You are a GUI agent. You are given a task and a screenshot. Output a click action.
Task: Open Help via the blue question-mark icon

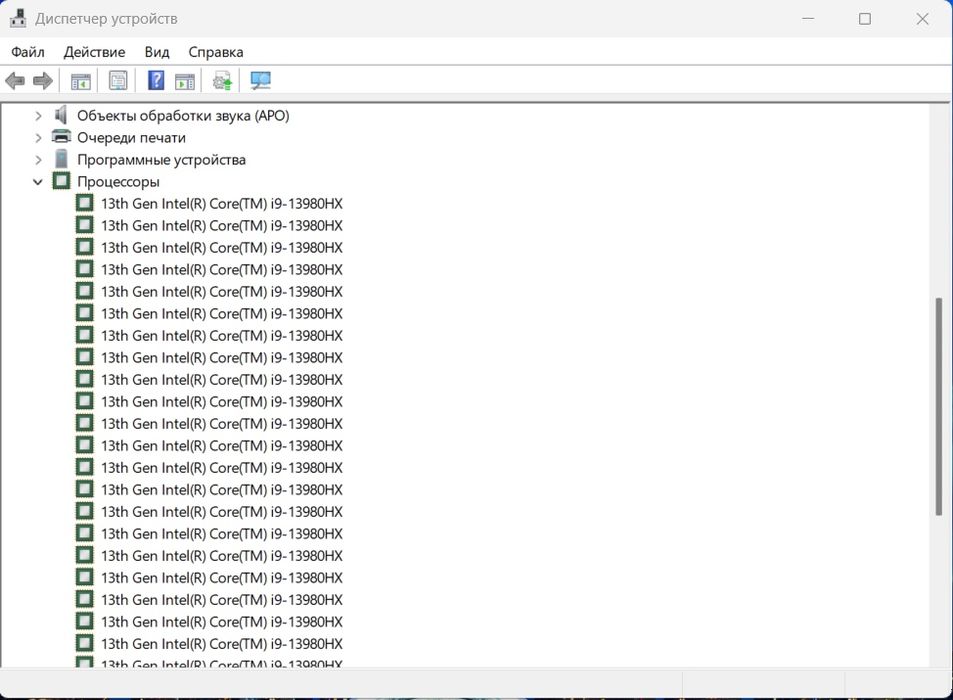(156, 80)
